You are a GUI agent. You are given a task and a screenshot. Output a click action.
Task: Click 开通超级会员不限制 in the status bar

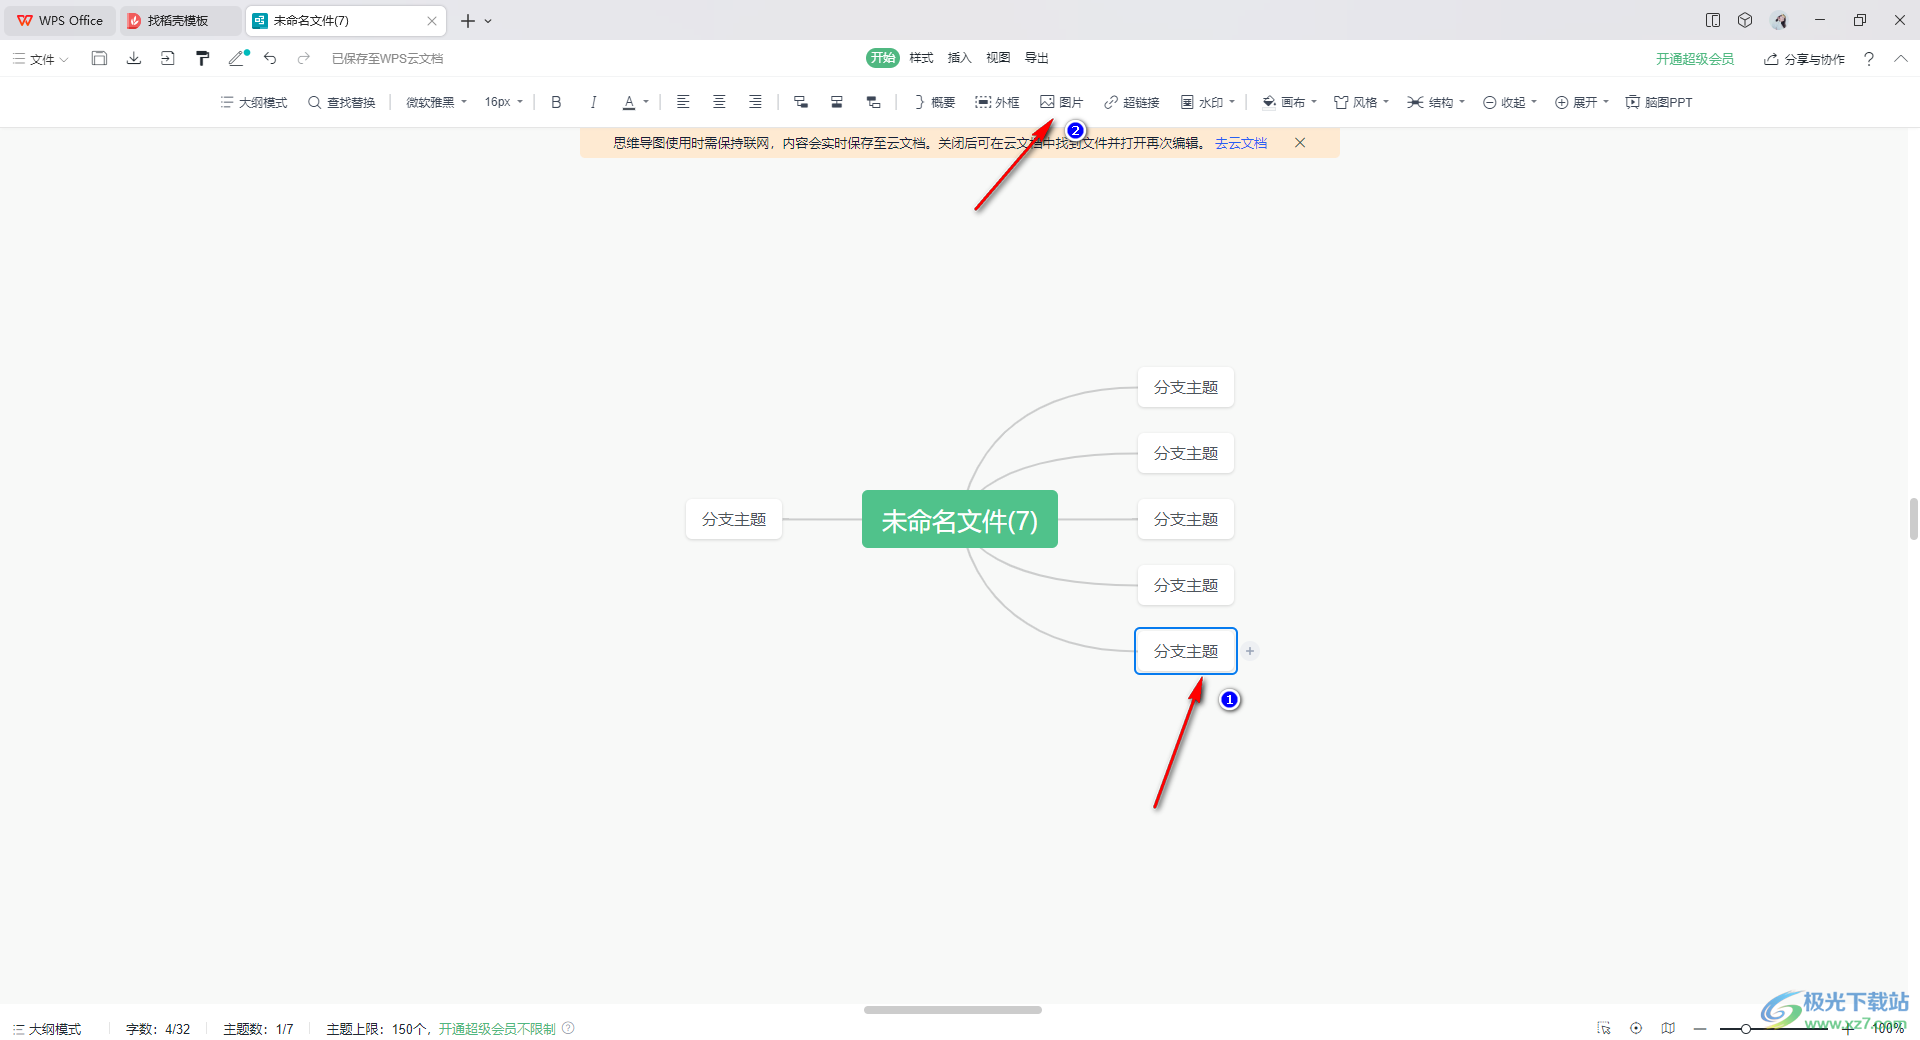[497, 1029]
